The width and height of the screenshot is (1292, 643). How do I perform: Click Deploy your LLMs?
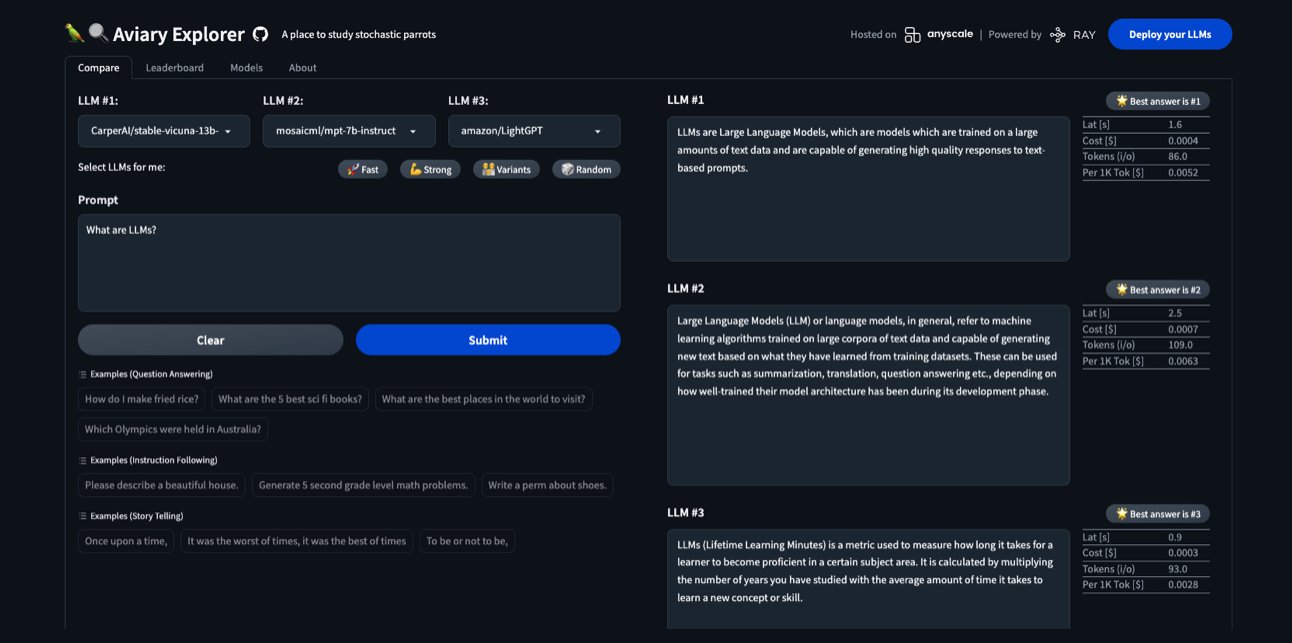1169,33
